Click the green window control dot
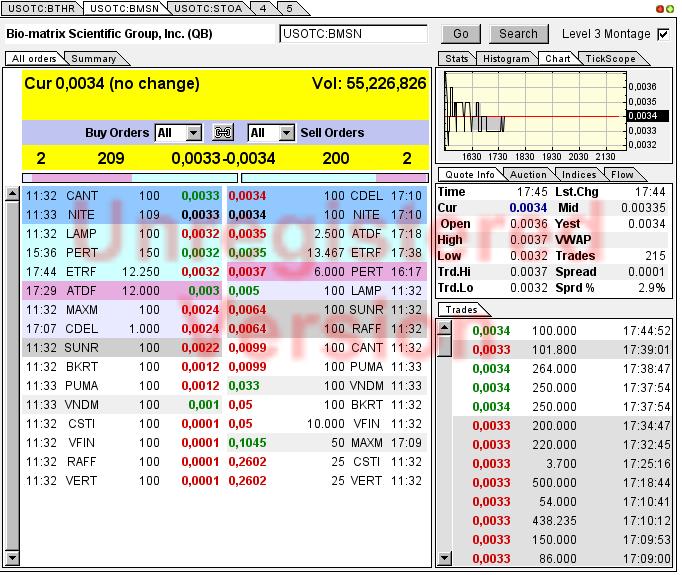This screenshot has width=682, height=575. 670,9
